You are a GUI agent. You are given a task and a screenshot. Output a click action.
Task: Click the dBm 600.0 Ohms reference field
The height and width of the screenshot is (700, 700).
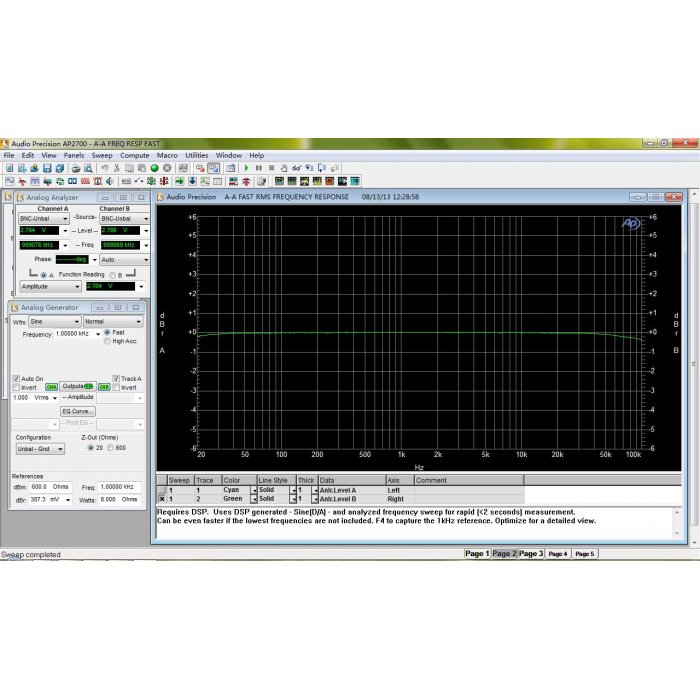click(x=50, y=487)
